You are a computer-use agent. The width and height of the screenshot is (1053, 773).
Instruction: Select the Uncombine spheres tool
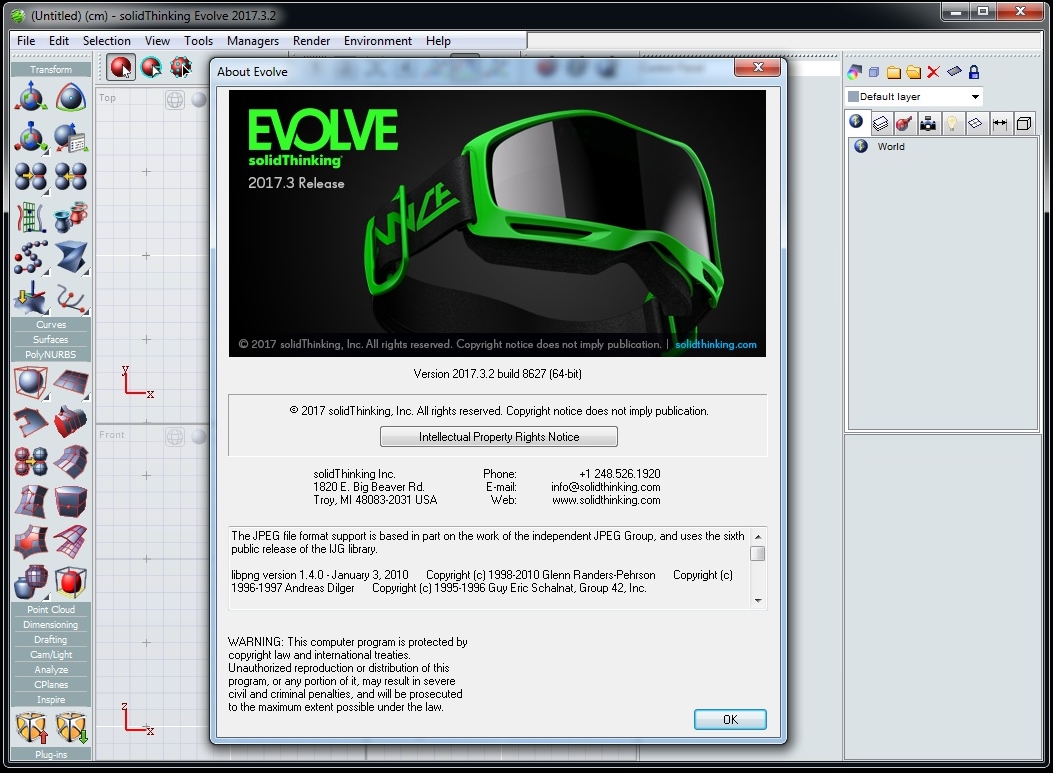point(71,178)
